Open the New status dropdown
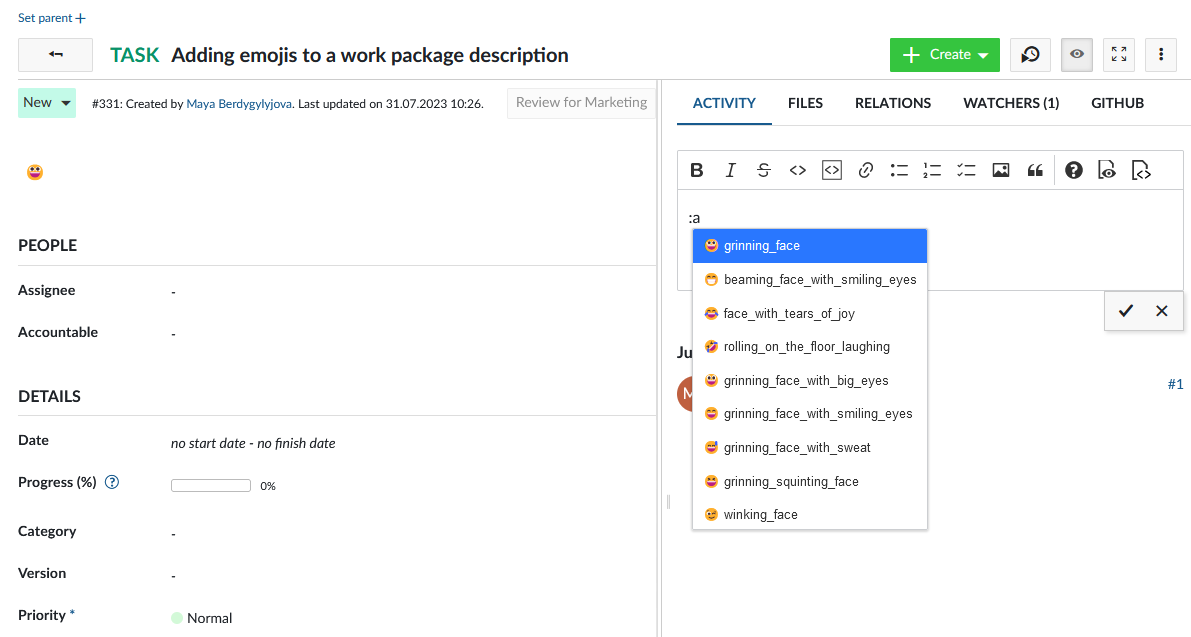 pos(47,103)
